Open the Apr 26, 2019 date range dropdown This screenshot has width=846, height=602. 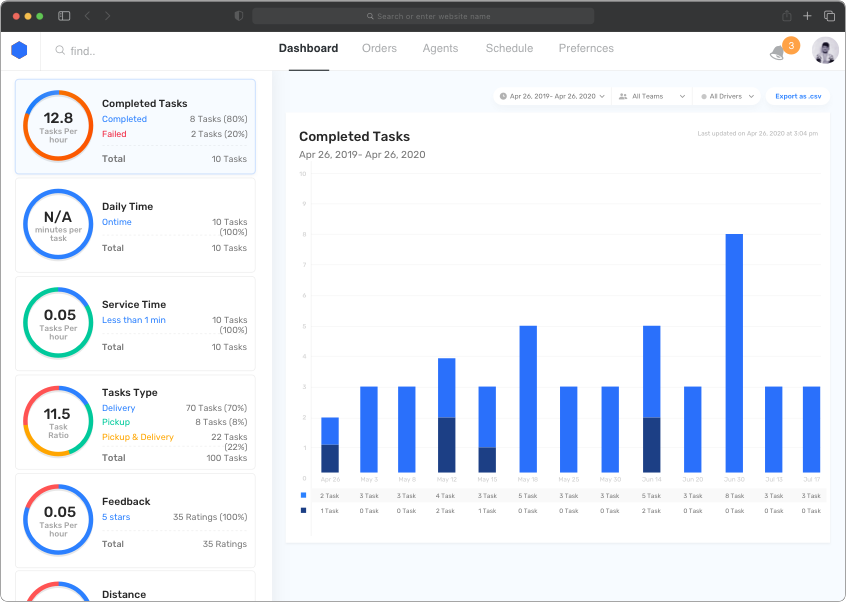(x=552, y=97)
